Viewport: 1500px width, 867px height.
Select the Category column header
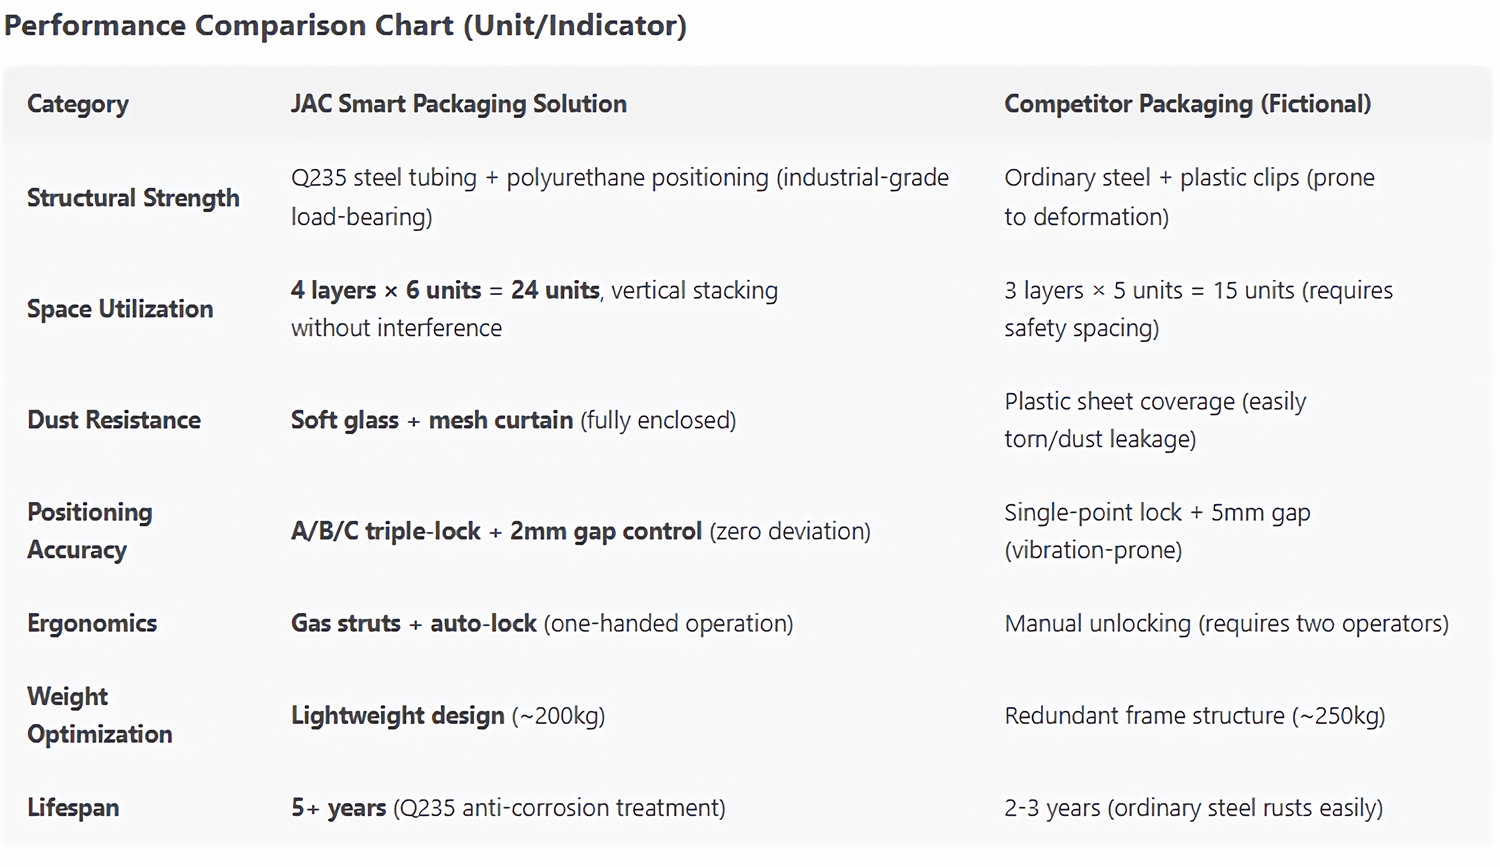[78, 104]
